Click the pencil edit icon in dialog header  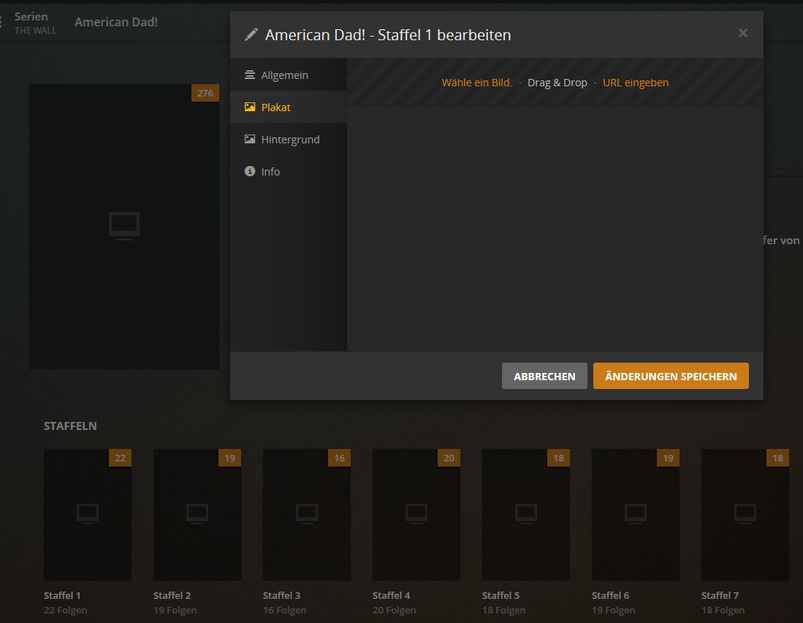click(x=251, y=35)
